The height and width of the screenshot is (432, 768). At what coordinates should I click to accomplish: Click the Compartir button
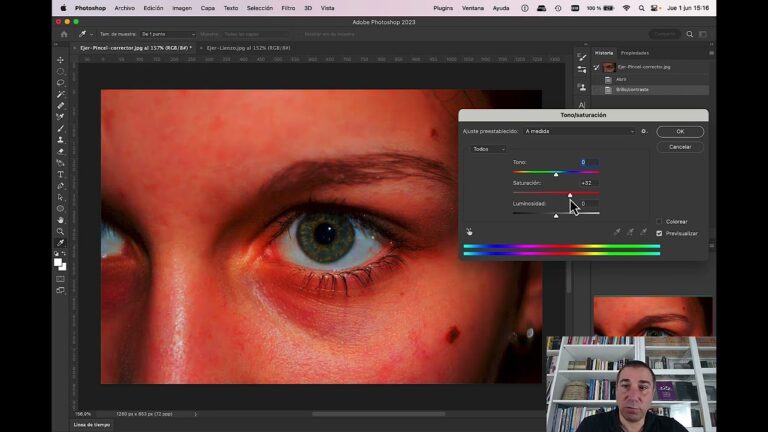click(665, 34)
